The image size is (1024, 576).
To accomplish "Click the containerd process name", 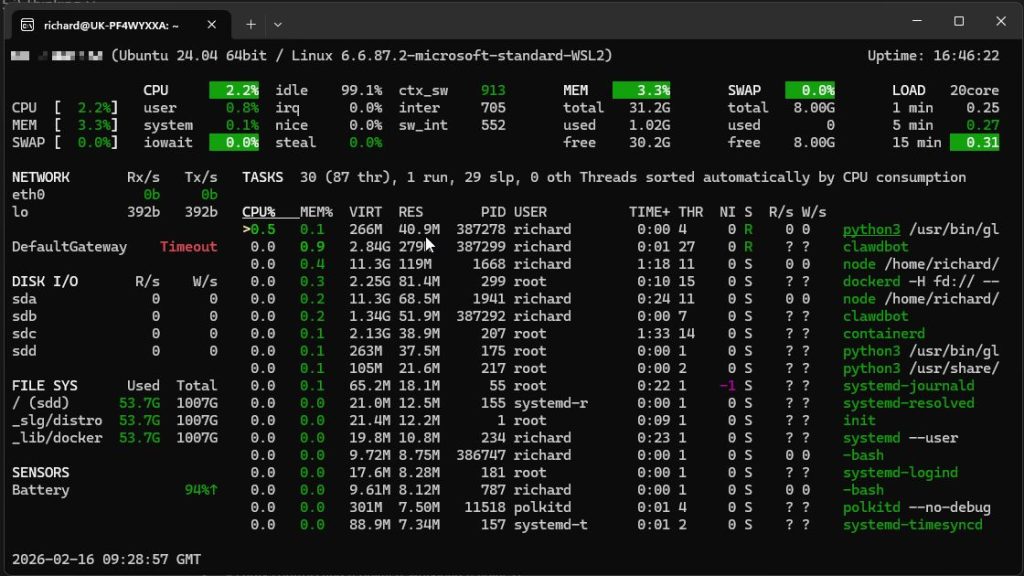I will pyautogui.click(x=884, y=333).
